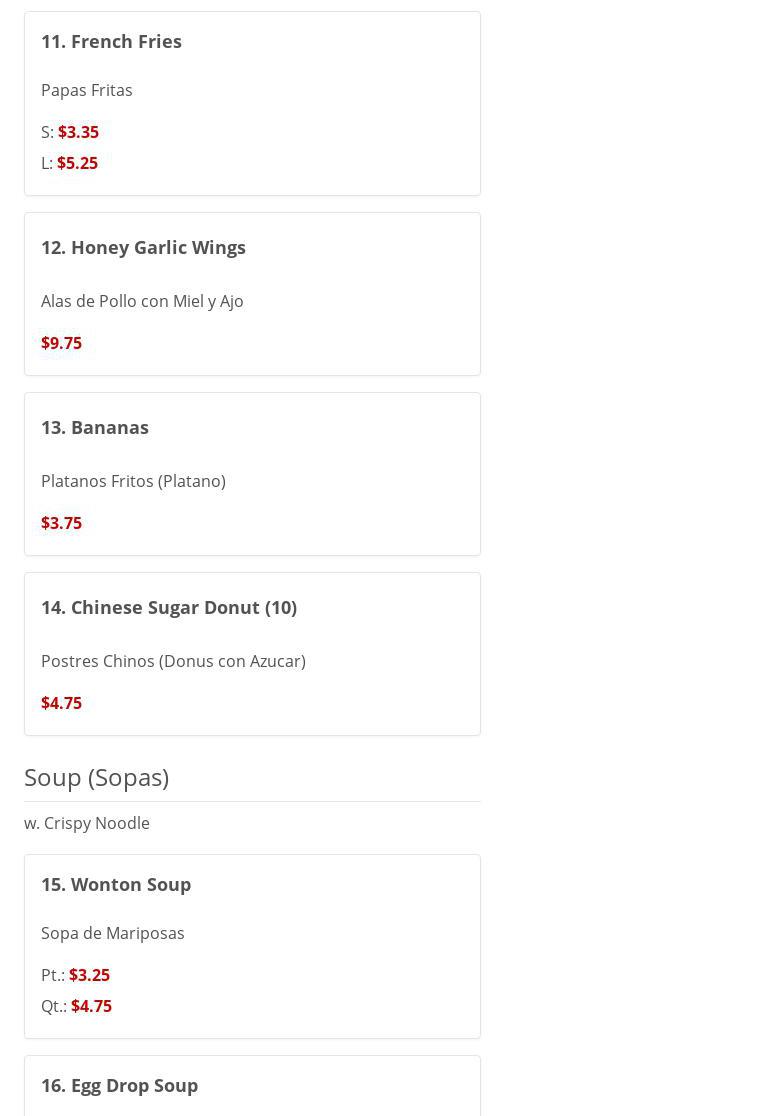Open the 13. Bananas menu item

point(95,427)
